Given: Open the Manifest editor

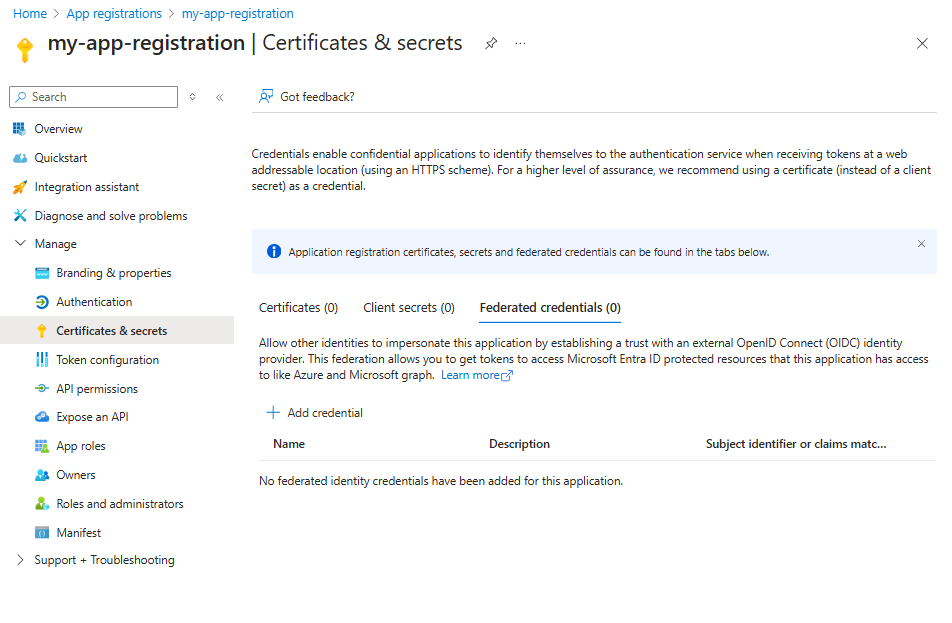Looking at the screenshot, I should pos(81,532).
